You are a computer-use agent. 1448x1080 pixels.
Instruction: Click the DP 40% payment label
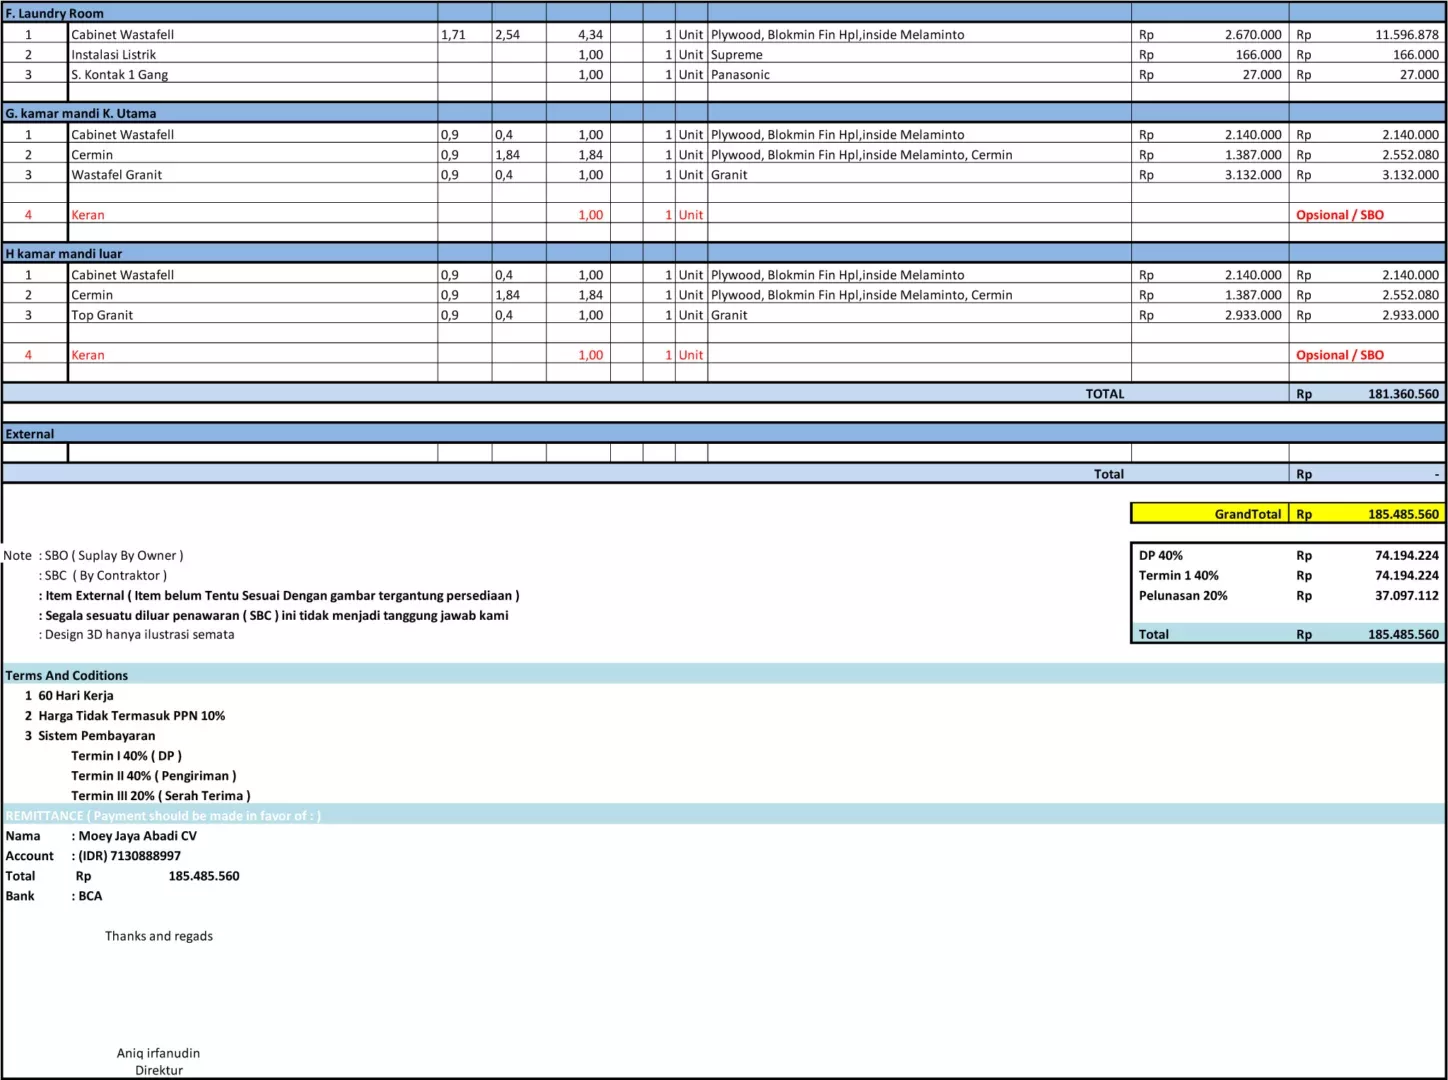[1161, 555]
